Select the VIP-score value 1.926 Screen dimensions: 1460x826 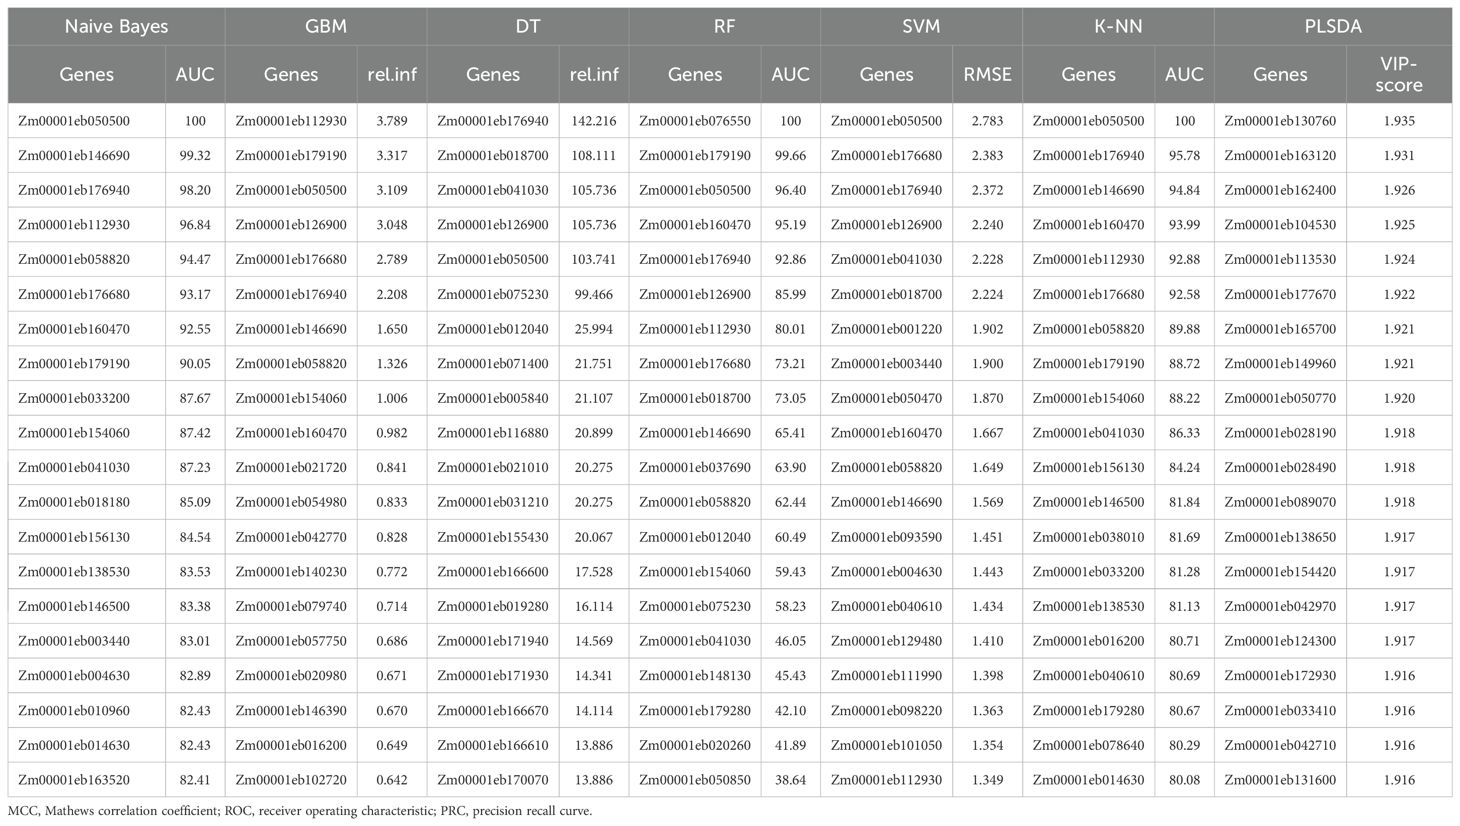click(x=1398, y=190)
